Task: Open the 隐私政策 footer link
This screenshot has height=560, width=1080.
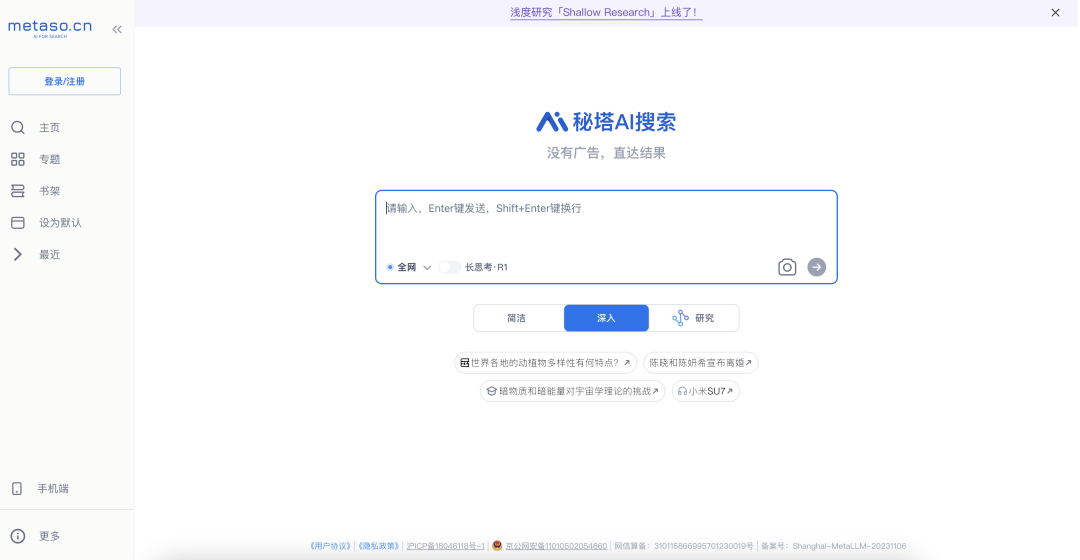Action: [x=378, y=546]
